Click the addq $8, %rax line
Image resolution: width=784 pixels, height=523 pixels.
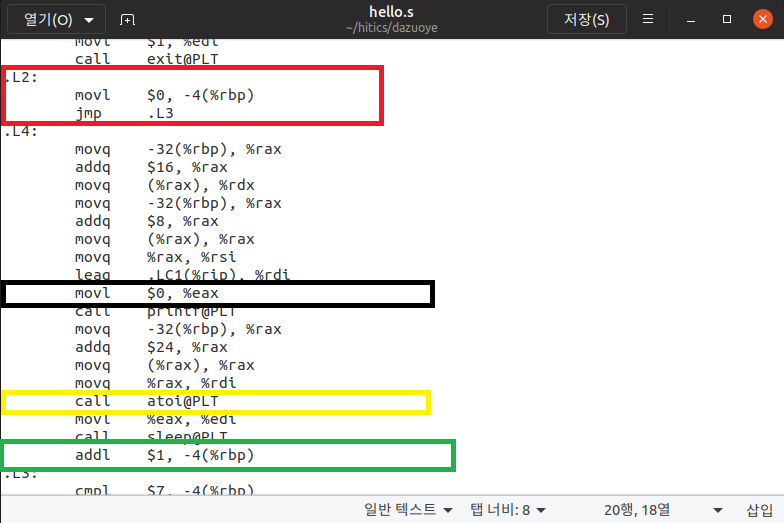coord(146,221)
